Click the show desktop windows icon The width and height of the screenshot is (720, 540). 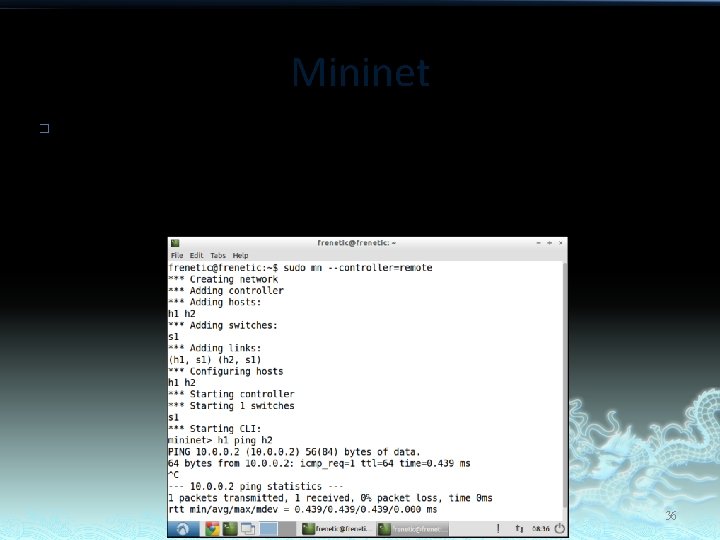(248, 529)
